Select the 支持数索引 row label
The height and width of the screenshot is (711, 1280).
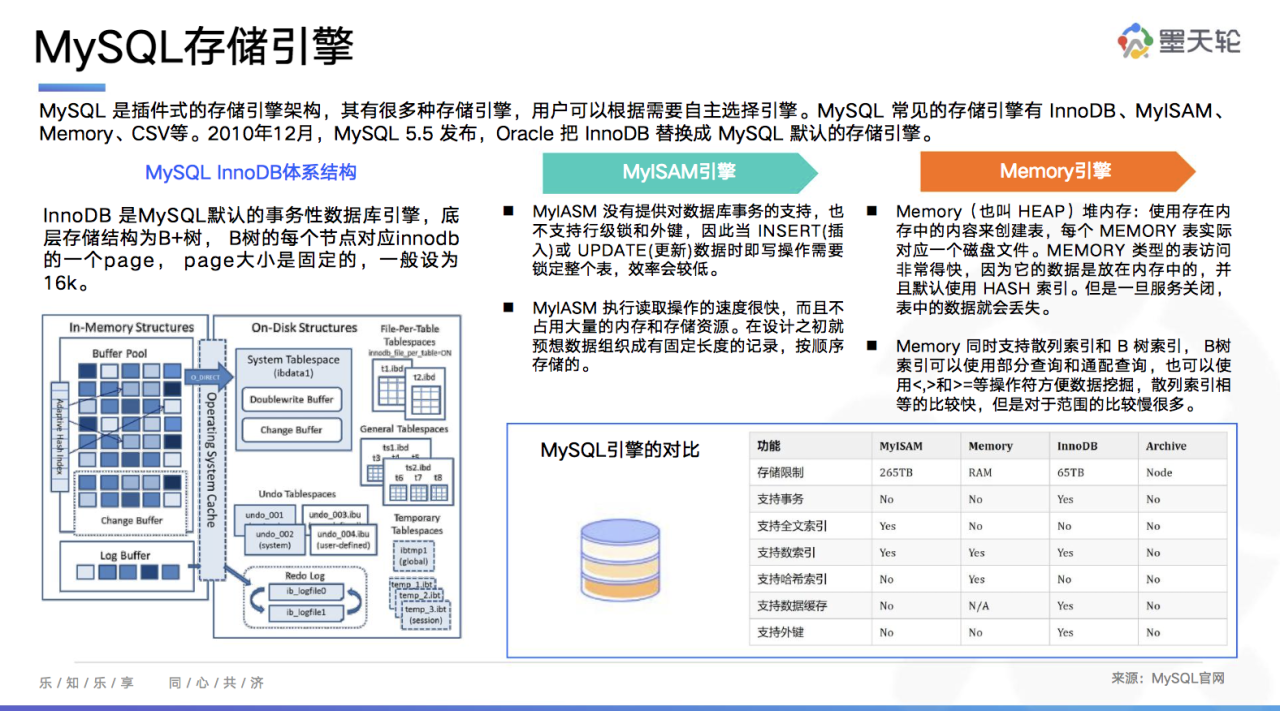click(786, 552)
